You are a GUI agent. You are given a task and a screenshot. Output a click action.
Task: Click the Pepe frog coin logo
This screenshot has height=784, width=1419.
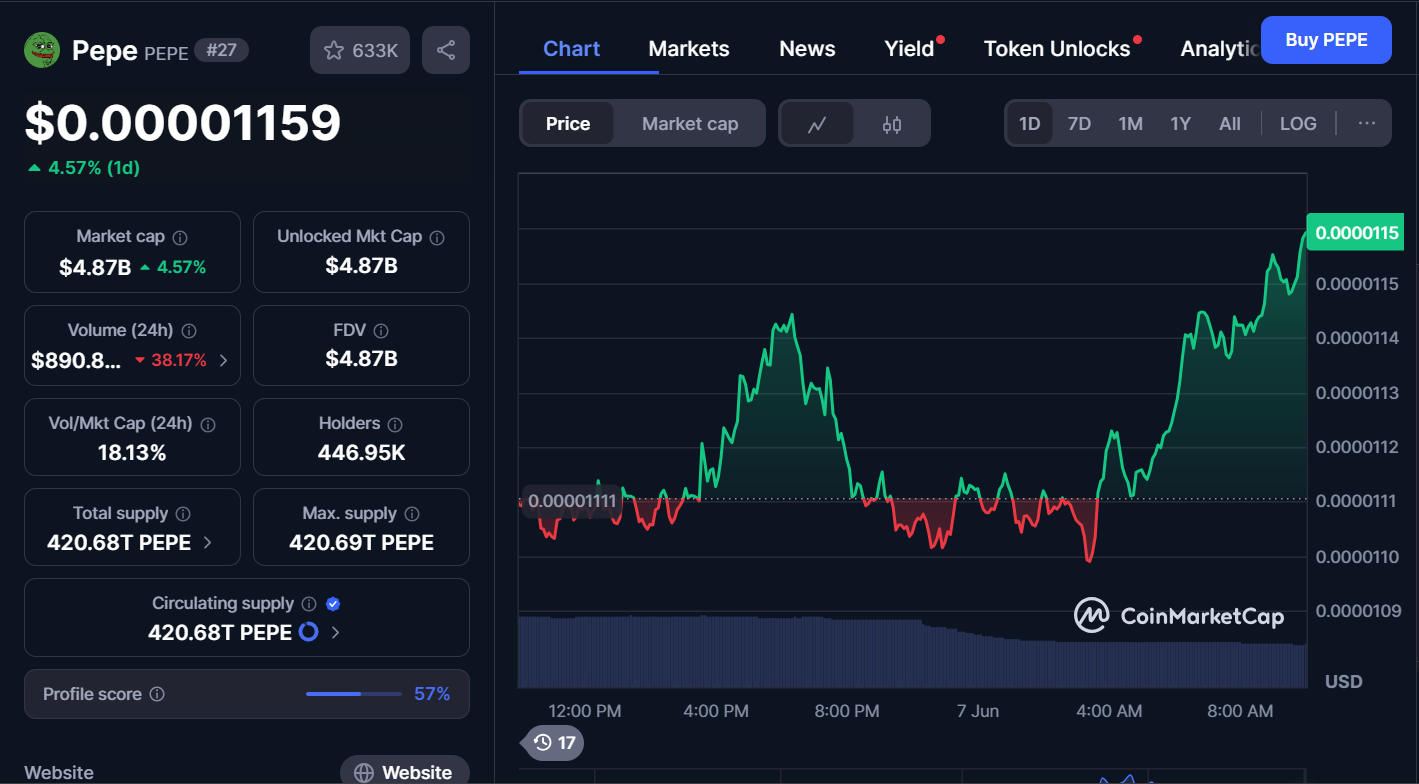pyautogui.click(x=42, y=49)
